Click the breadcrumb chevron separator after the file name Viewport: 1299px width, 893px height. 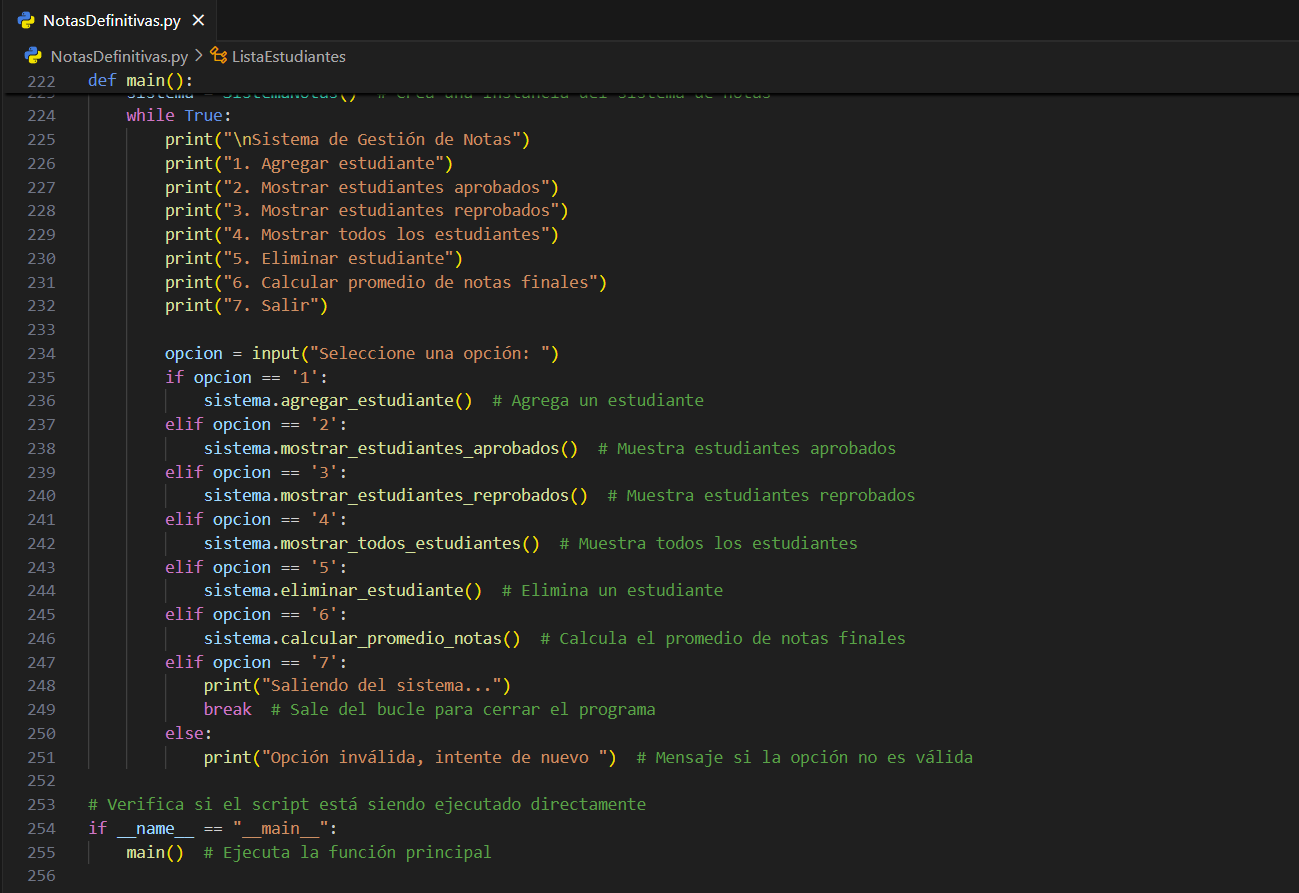point(198,56)
